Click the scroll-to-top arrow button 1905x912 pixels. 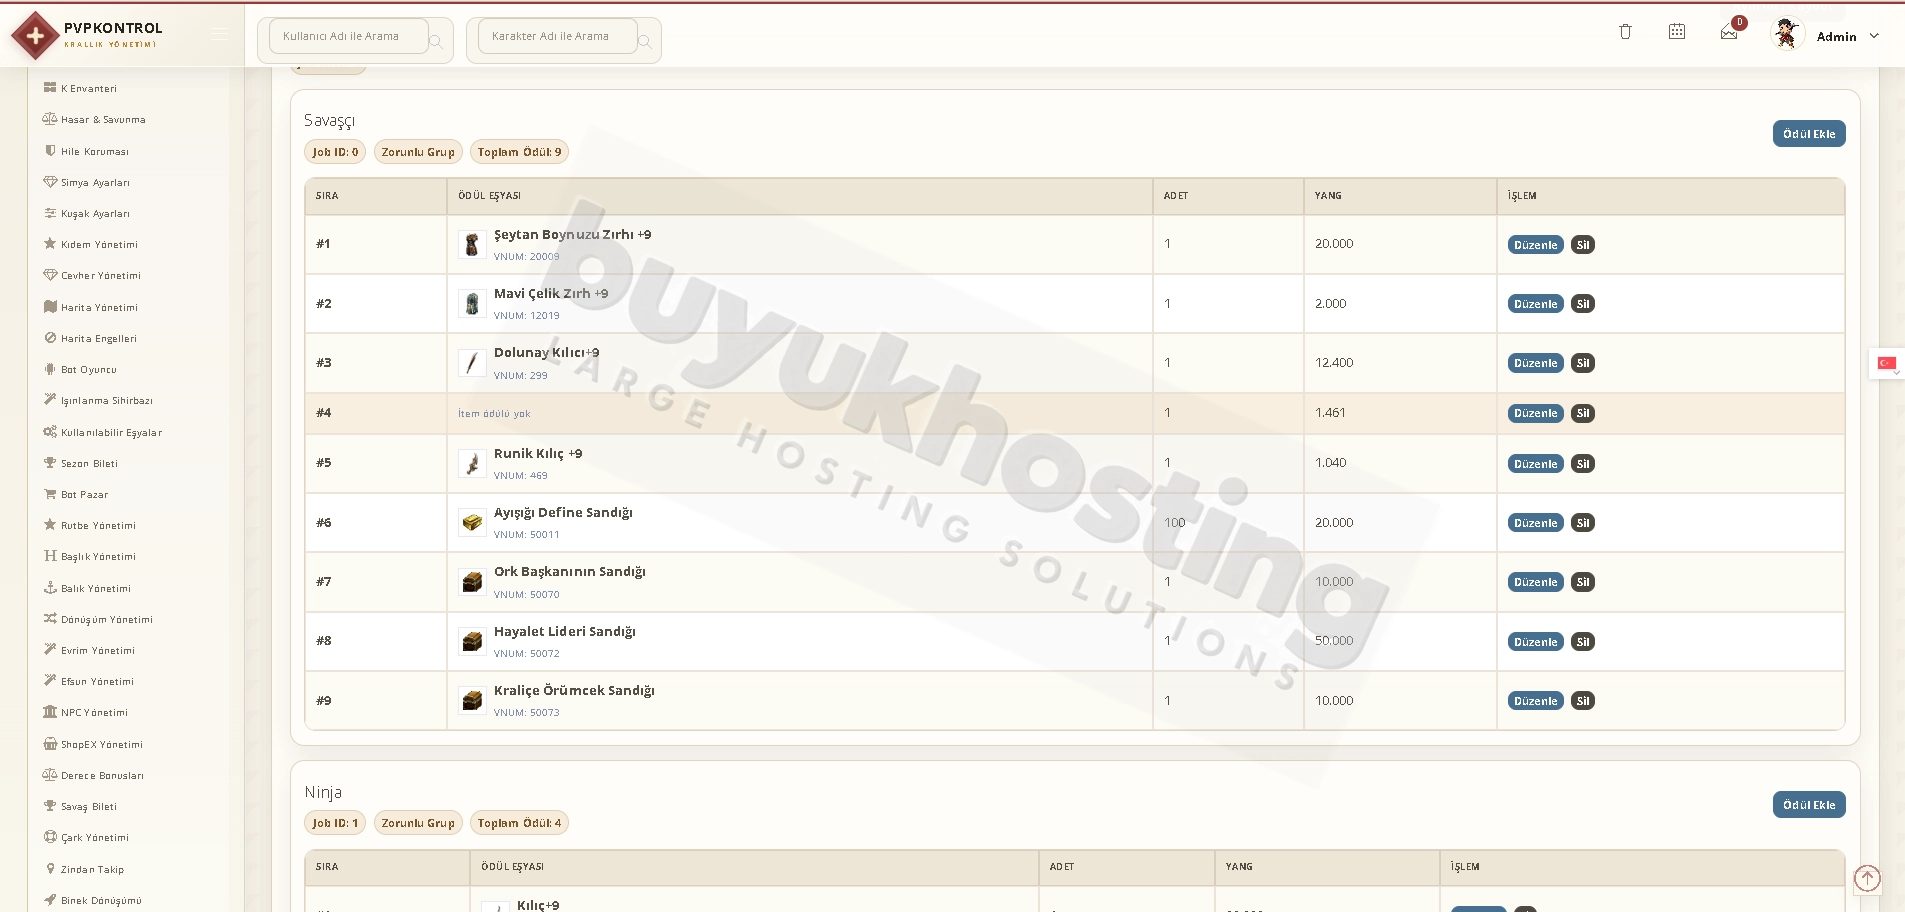coord(1867,878)
